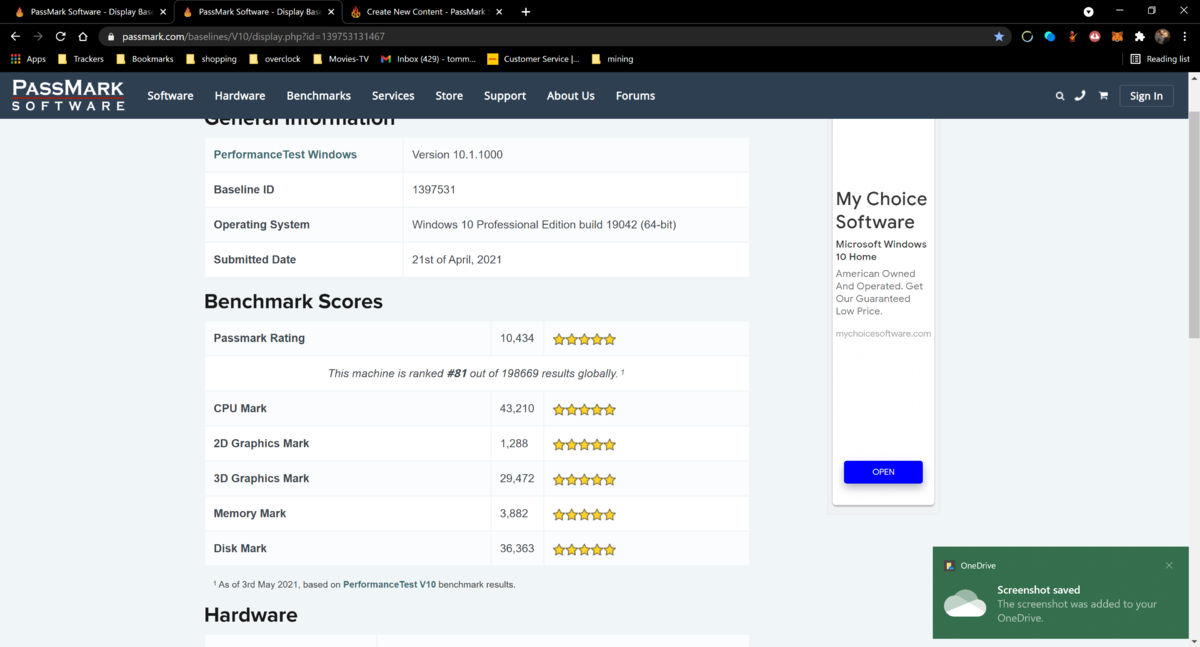Select the 2D Graphics Mark value 1,288

(x=513, y=443)
